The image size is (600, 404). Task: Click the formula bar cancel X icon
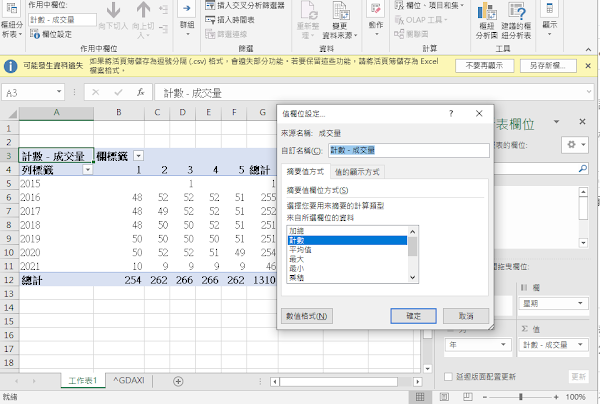tap(96, 92)
